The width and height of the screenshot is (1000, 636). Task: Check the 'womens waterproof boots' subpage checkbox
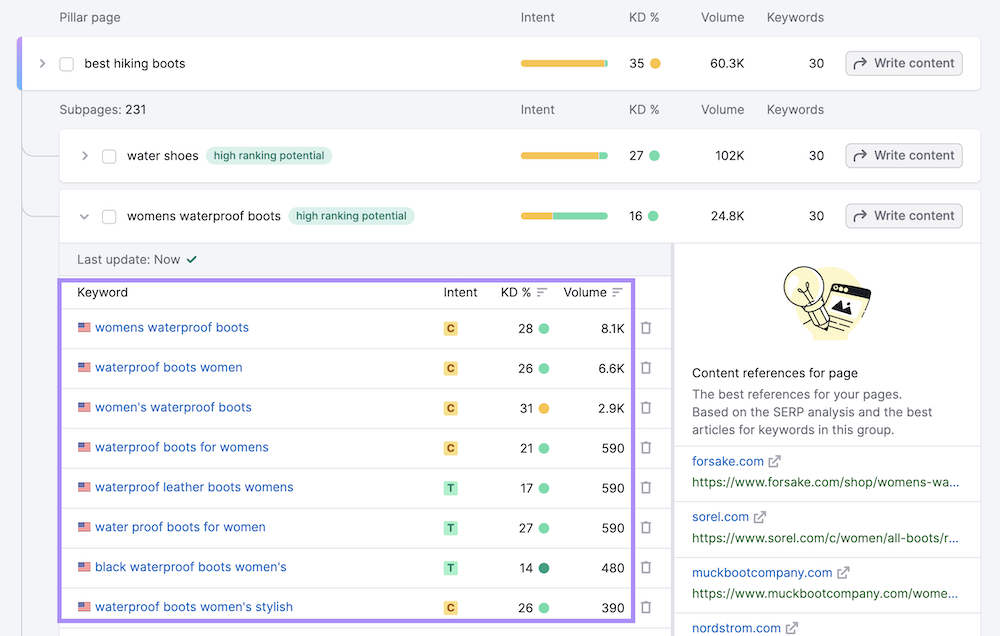coord(109,217)
